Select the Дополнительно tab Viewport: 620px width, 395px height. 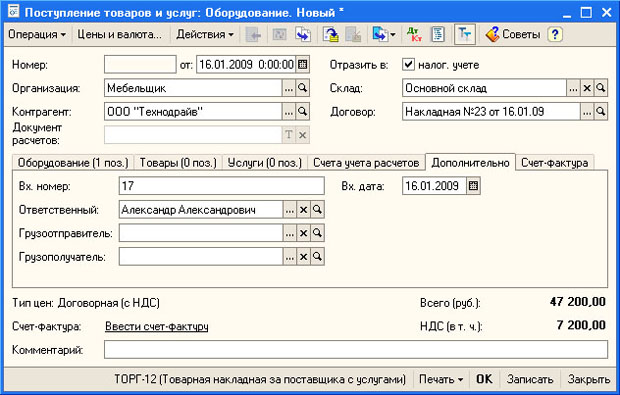coord(470,163)
